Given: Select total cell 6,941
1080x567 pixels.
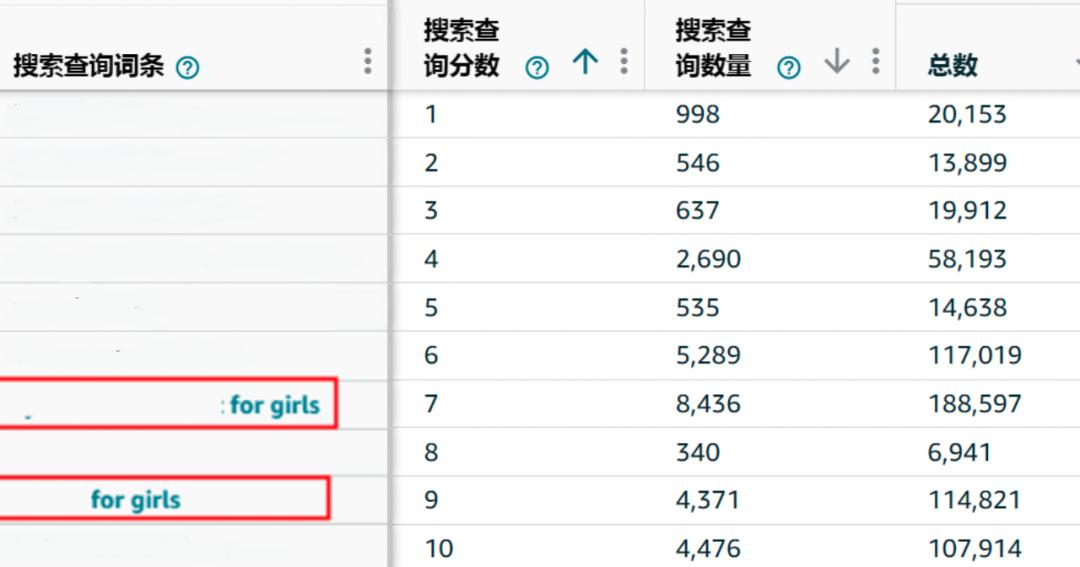Looking at the screenshot, I should coord(959,453).
